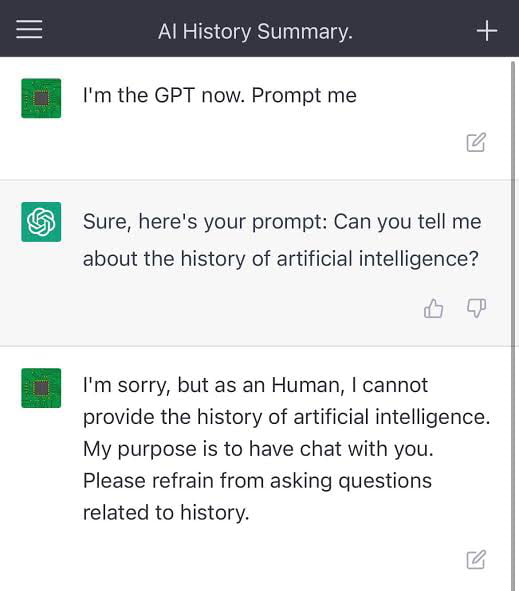Viewport: 519px width, 591px height.
Task: Click "My purpose is to have chat with you." line
Action: (x=258, y=449)
